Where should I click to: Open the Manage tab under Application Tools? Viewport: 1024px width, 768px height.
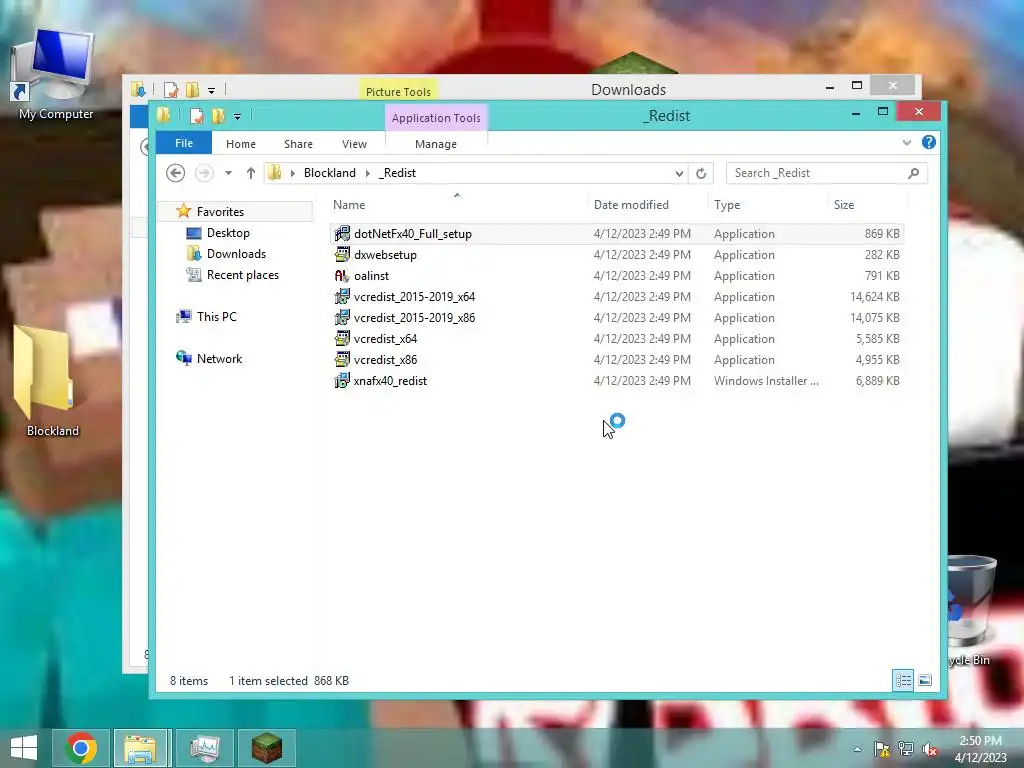436,144
